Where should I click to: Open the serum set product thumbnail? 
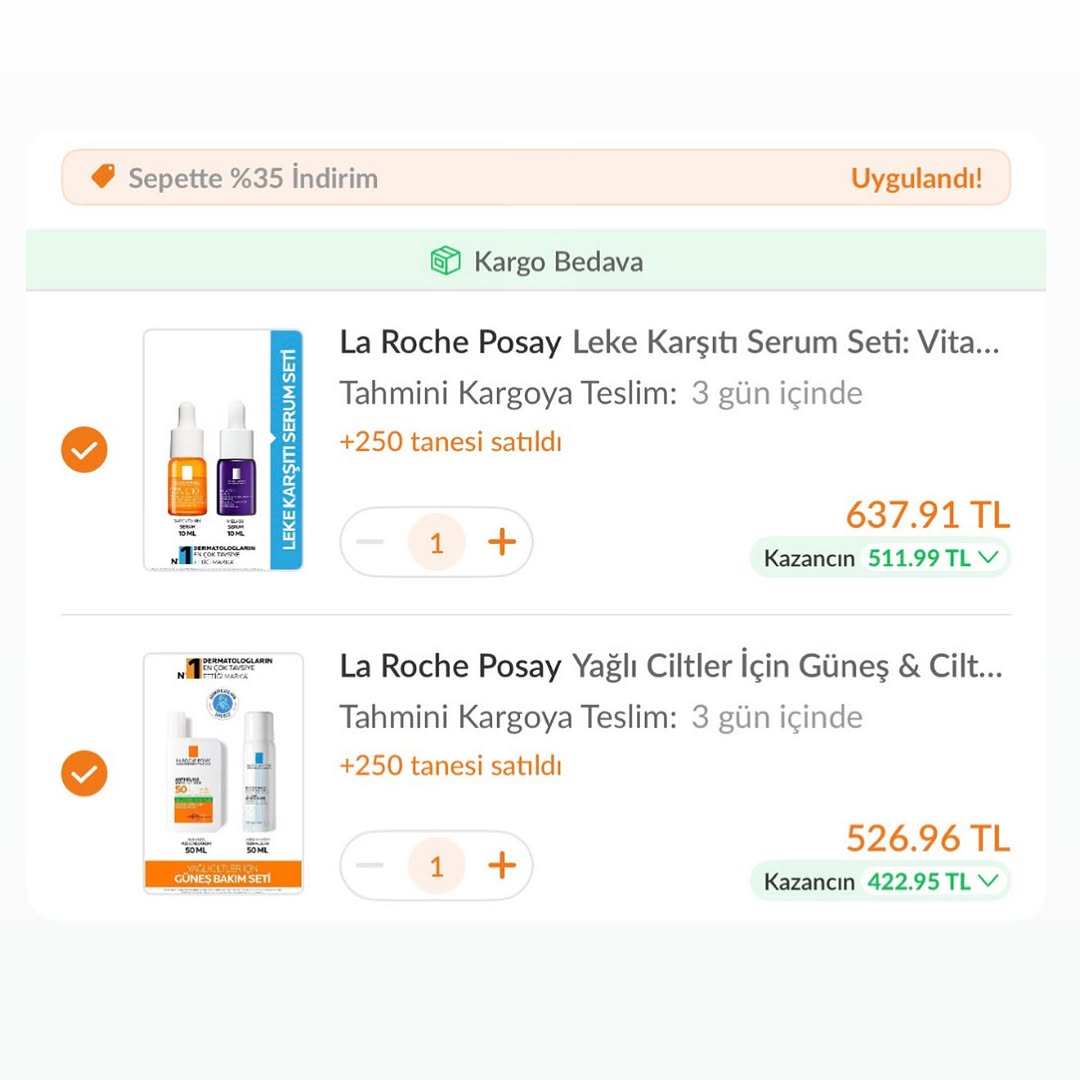click(222, 450)
